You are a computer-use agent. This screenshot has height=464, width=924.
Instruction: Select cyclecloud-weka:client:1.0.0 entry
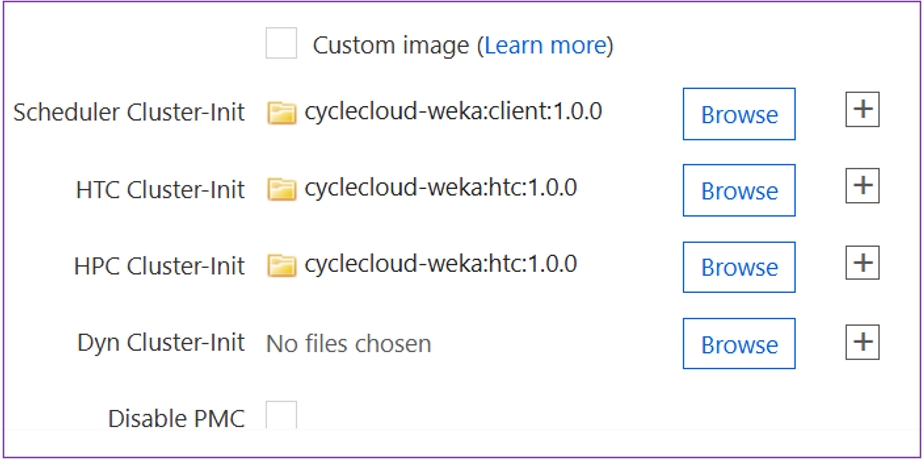(453, 111)
